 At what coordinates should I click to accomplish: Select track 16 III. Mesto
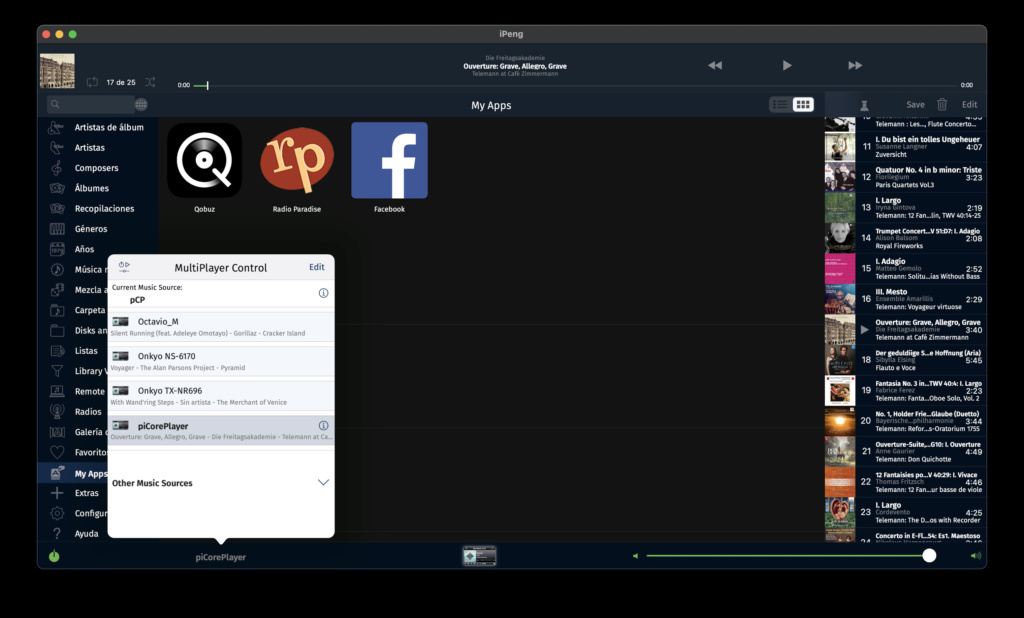[905, 299]
